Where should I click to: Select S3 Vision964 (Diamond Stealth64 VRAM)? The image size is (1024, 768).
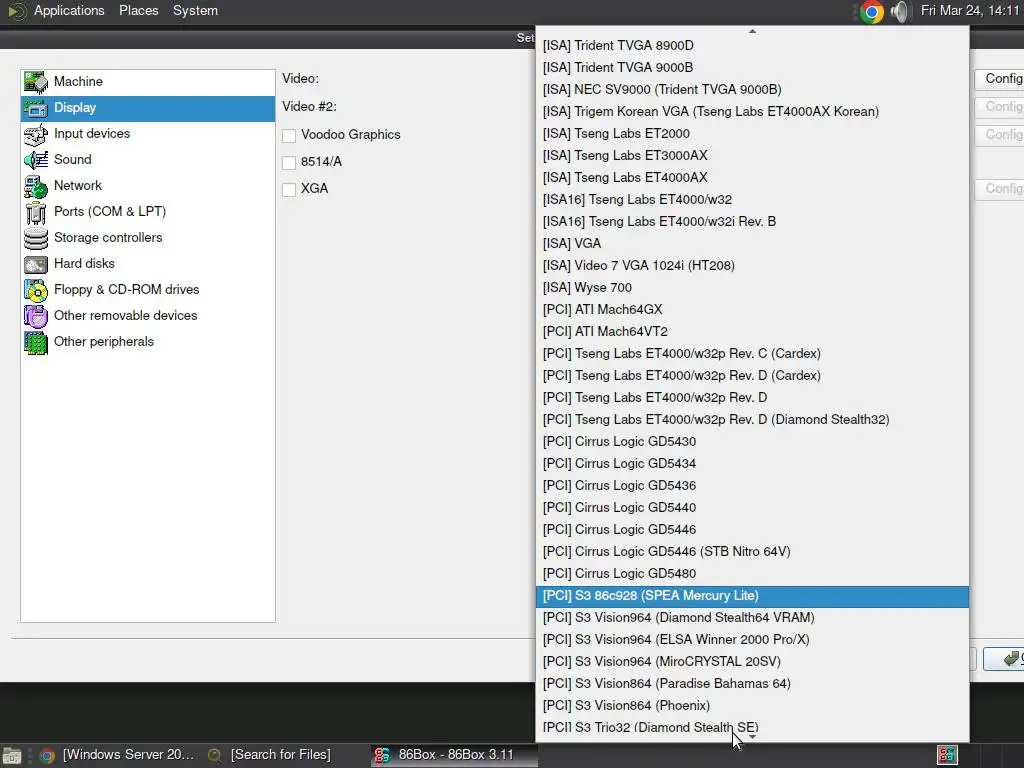(752, 618)
